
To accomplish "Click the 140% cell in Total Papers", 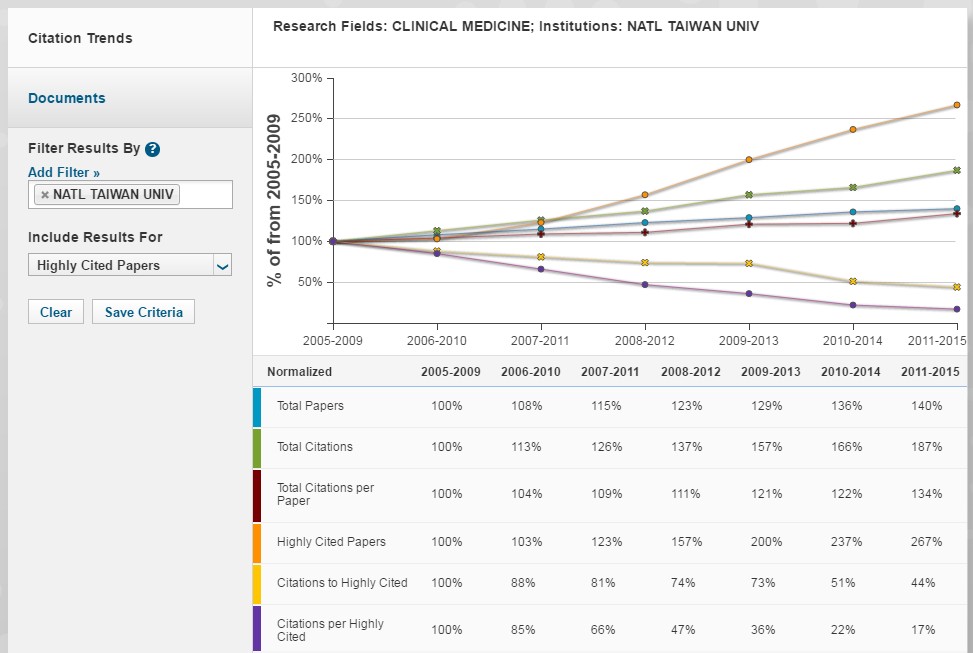I will coord(926,406).
